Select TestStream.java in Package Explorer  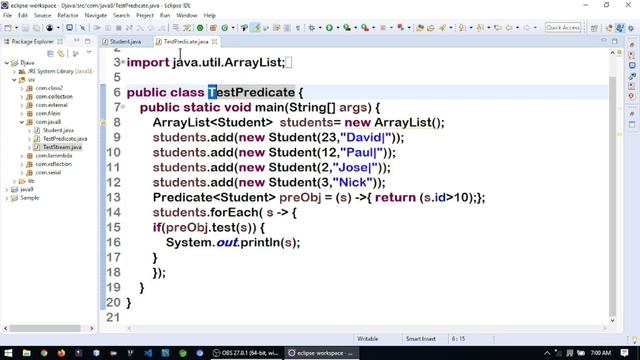point(62,147)
